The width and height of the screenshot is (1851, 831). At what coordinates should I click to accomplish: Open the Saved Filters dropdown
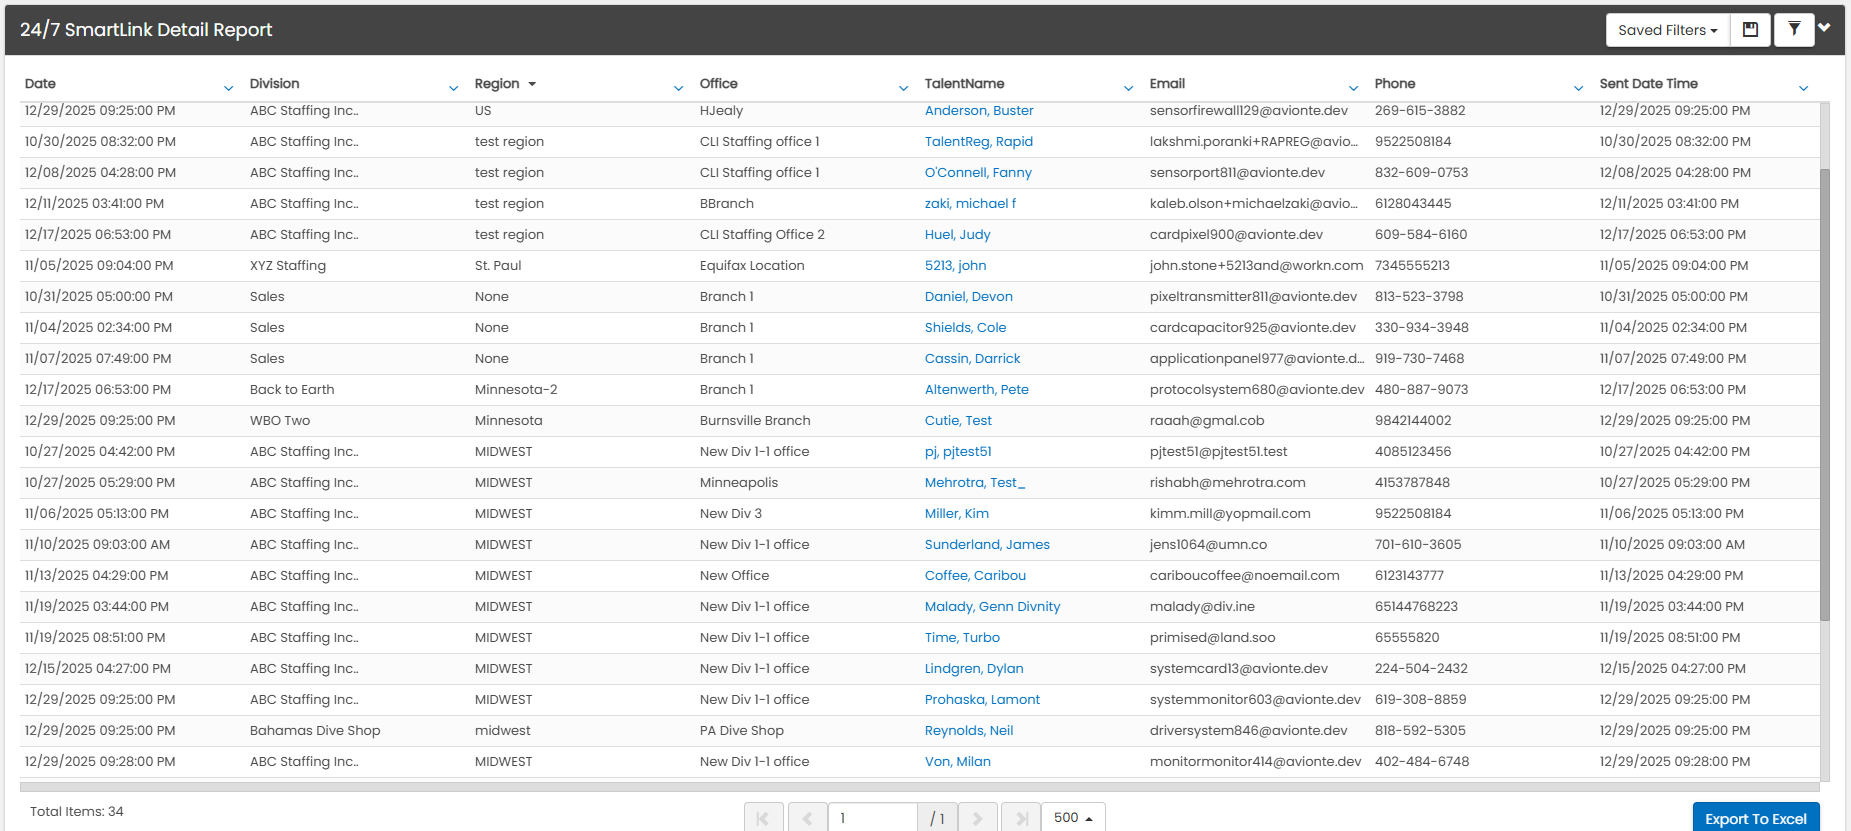pyautogui.click(x=1667, y=30)
